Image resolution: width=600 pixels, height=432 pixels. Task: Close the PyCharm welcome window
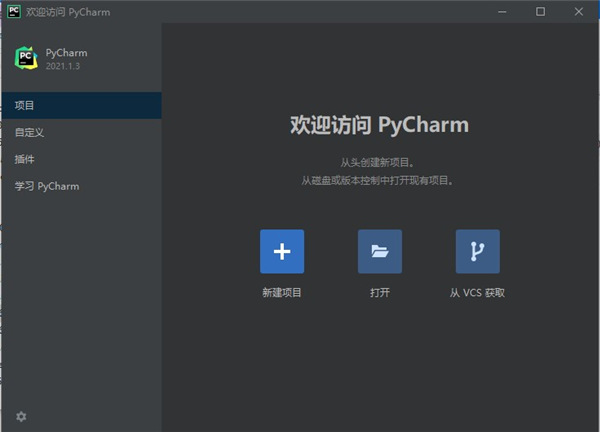(579, 12)
